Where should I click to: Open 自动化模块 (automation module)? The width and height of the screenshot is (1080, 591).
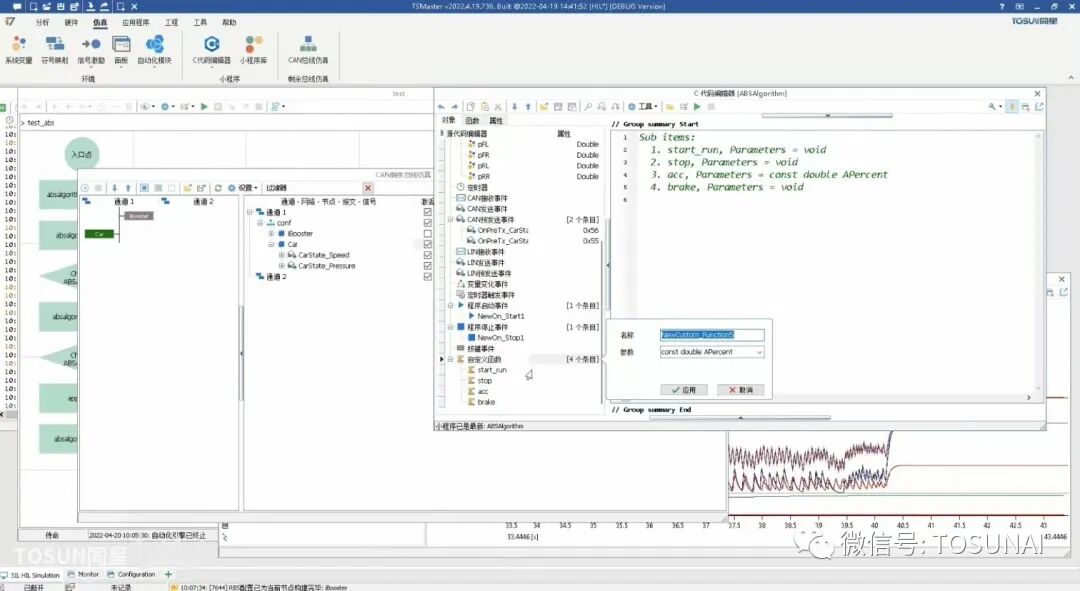click(x=154, y=50)
